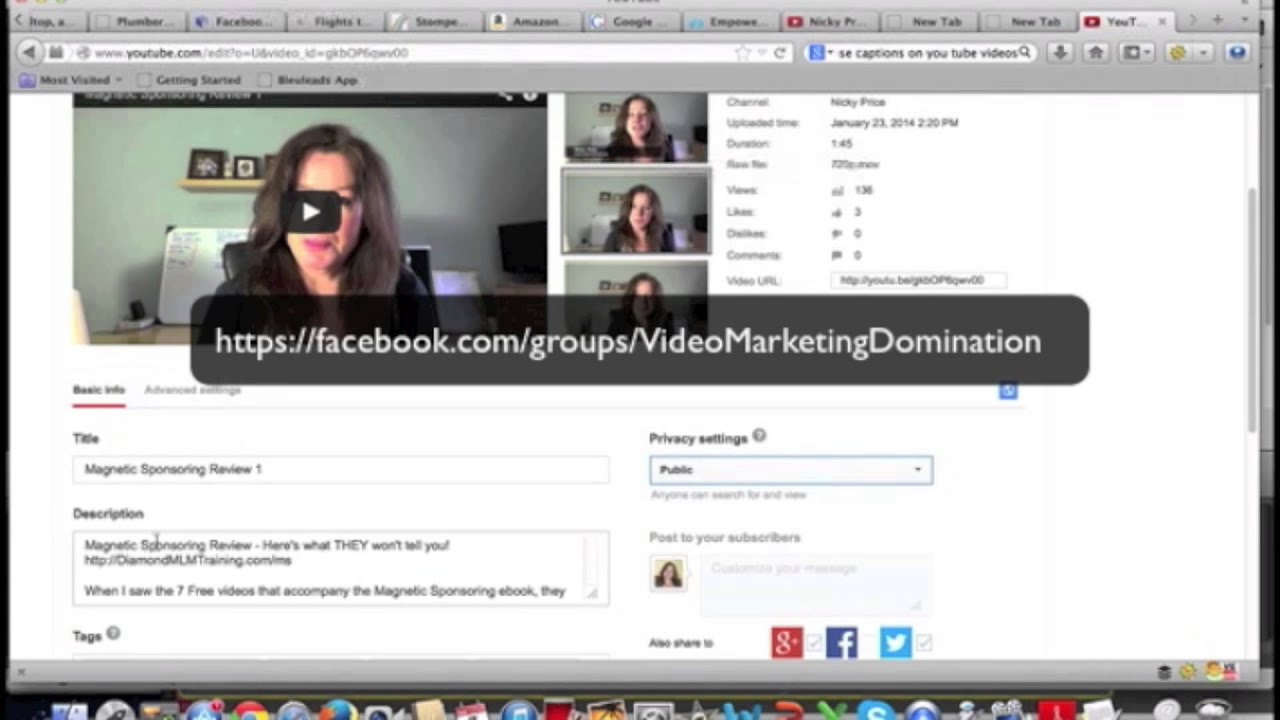This screenshot has width=1280, height=720.
Task: Switch to the Plumber browser tab
Action: [x=137, y=21]
